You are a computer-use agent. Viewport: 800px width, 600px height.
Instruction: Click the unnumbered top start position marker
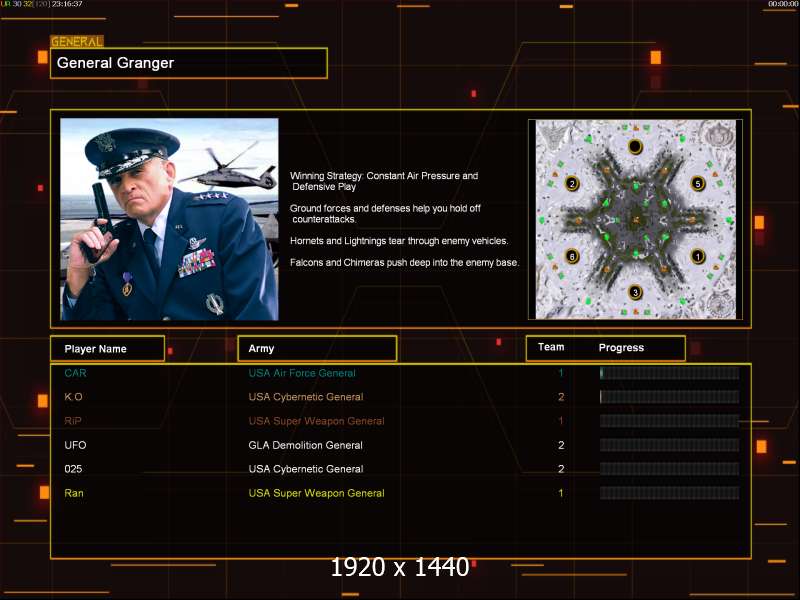(635, 147)
